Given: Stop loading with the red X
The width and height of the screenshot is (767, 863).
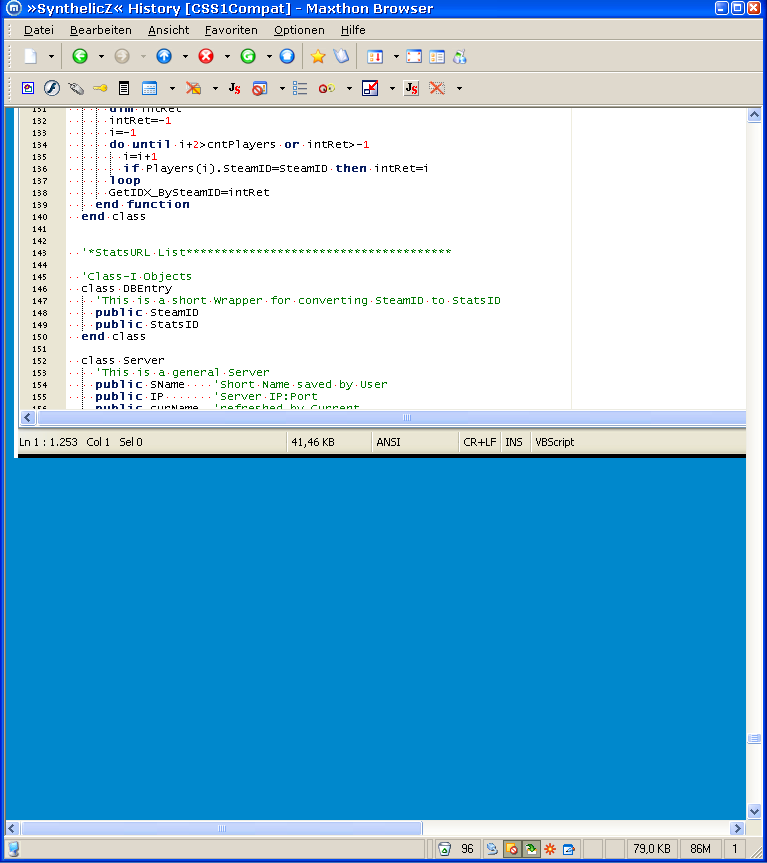Looking at the screenshot, I should [206, 56].
